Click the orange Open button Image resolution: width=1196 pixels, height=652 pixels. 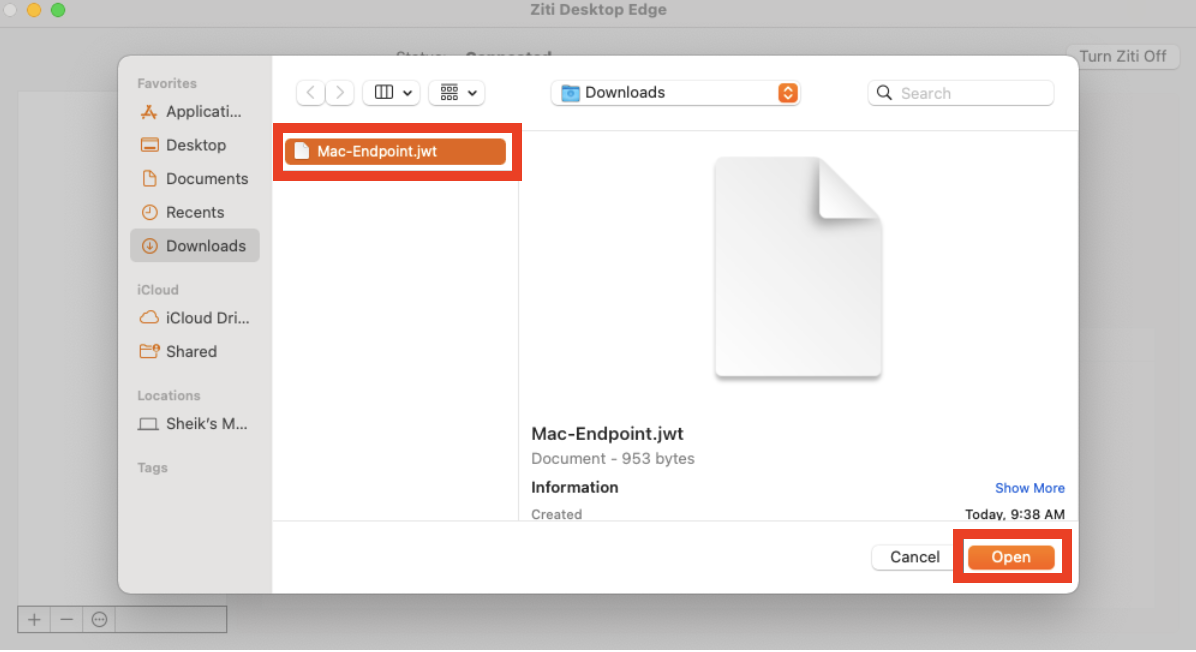click(1011, 557)
